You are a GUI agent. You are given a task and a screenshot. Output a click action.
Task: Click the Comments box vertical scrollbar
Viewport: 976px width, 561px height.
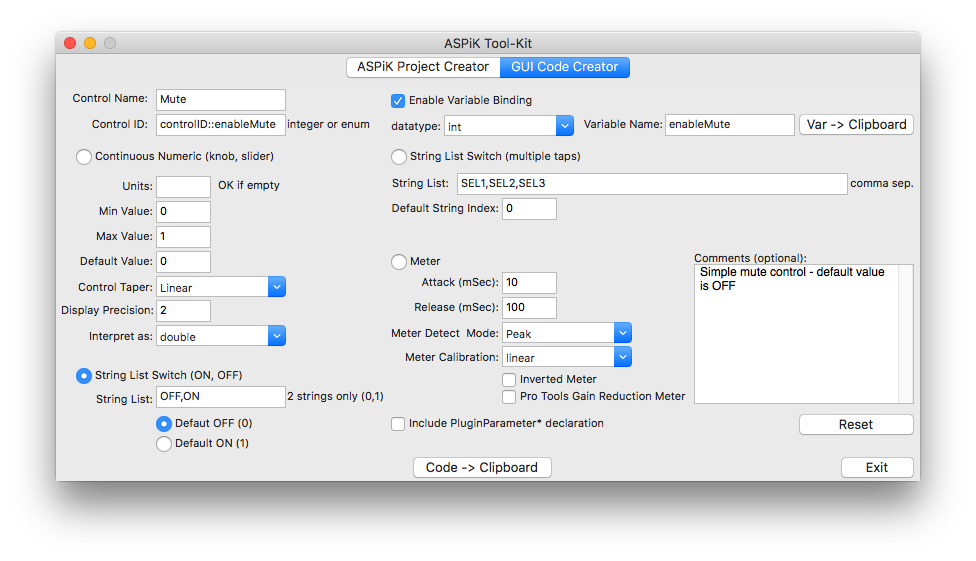(906, 334)
